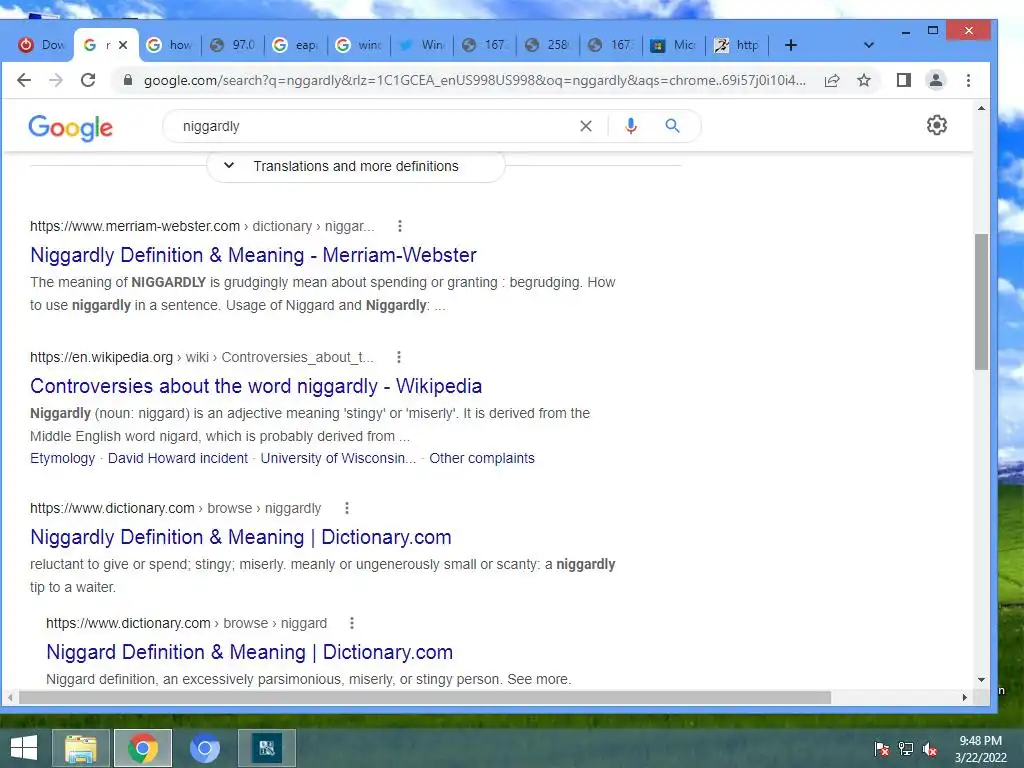Open more options for the Wikipedia result
The width and height of the screenshot is (1024, 768).
[x=399, y=357]
